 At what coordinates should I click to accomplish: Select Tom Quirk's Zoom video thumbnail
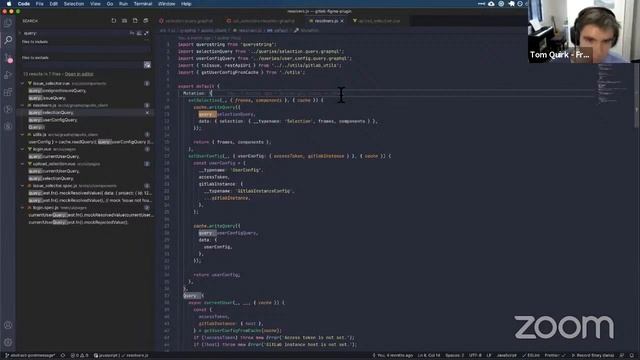pyautogui.click(x=584, y=31)
